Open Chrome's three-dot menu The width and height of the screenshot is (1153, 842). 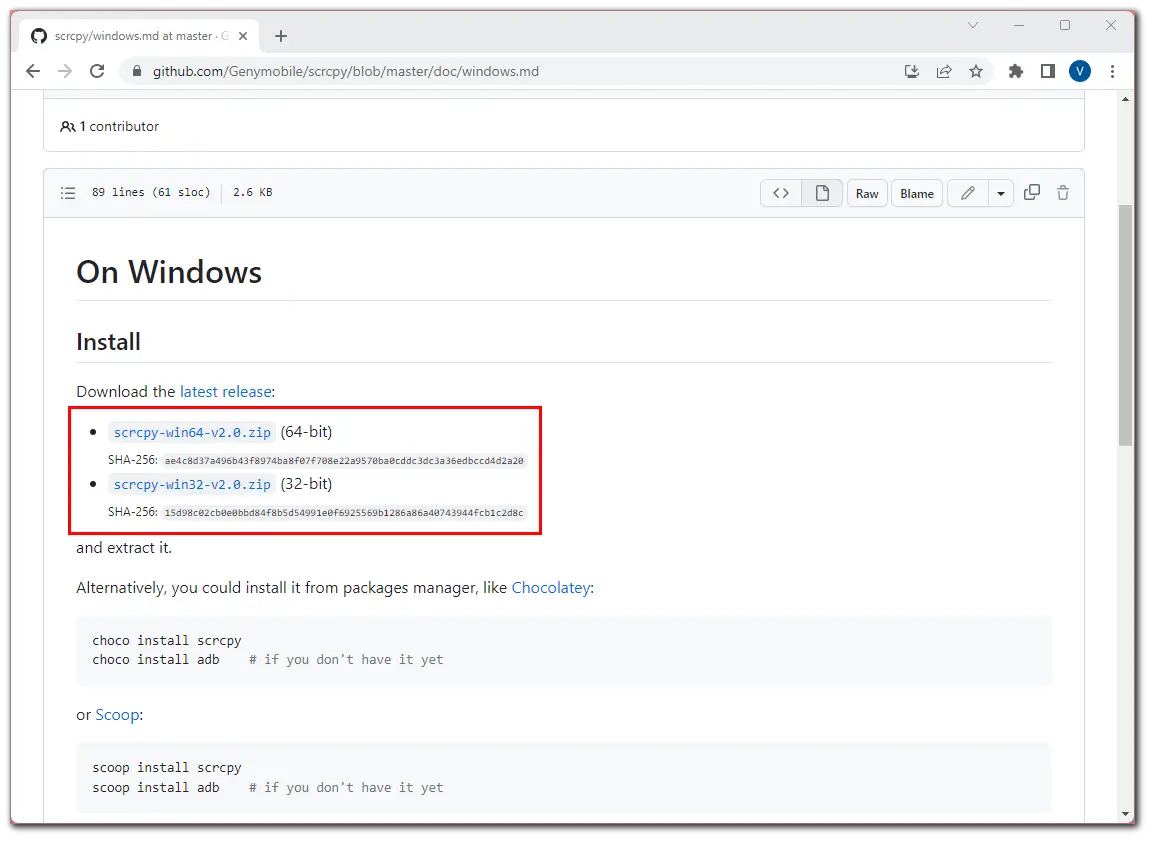click(1113, 71)
